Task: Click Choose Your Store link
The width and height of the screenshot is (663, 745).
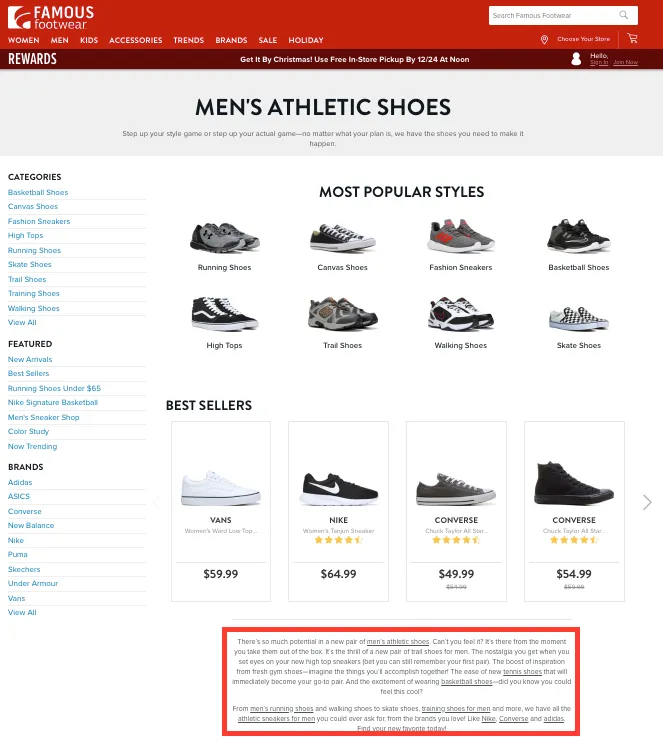Action: pyautogui.click(x=583, y=39)
